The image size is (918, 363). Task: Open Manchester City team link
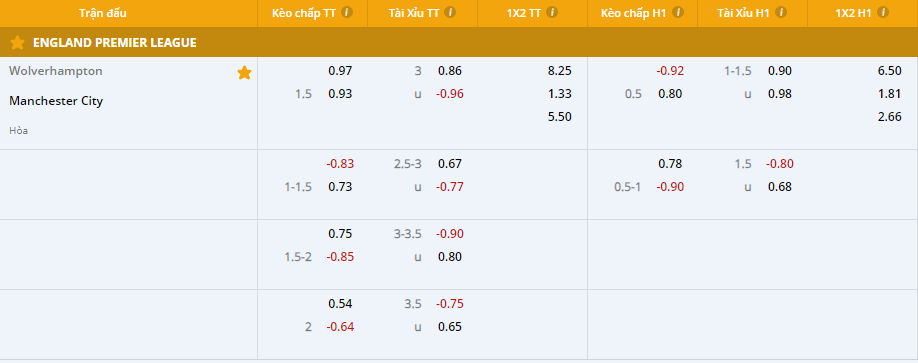(x=56, y=101)
